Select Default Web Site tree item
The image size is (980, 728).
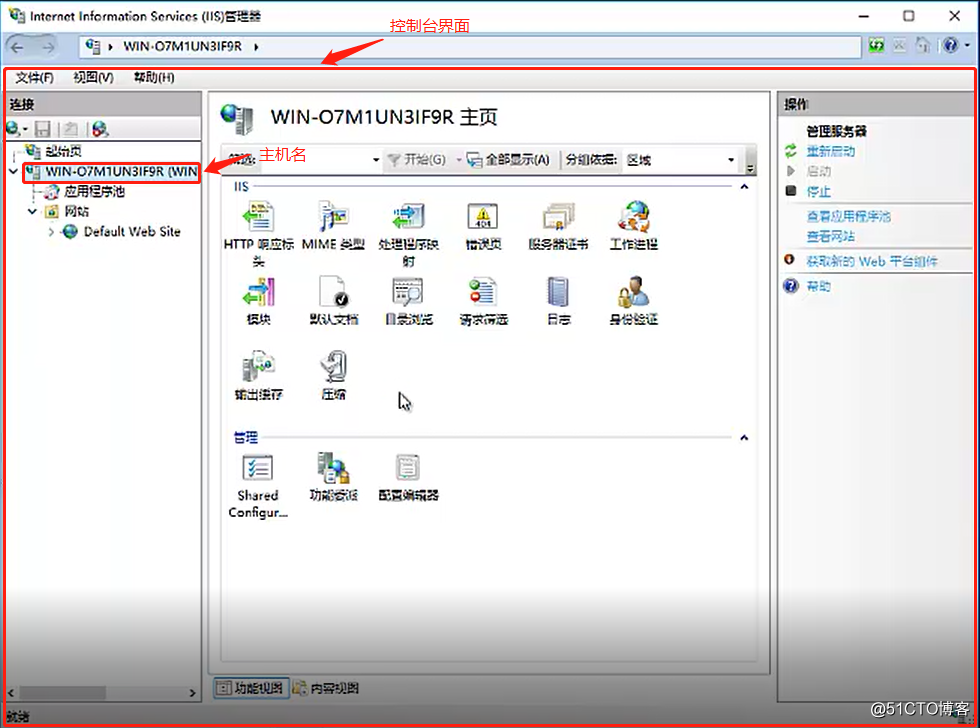pyautogui.click(x=132, y=232)
